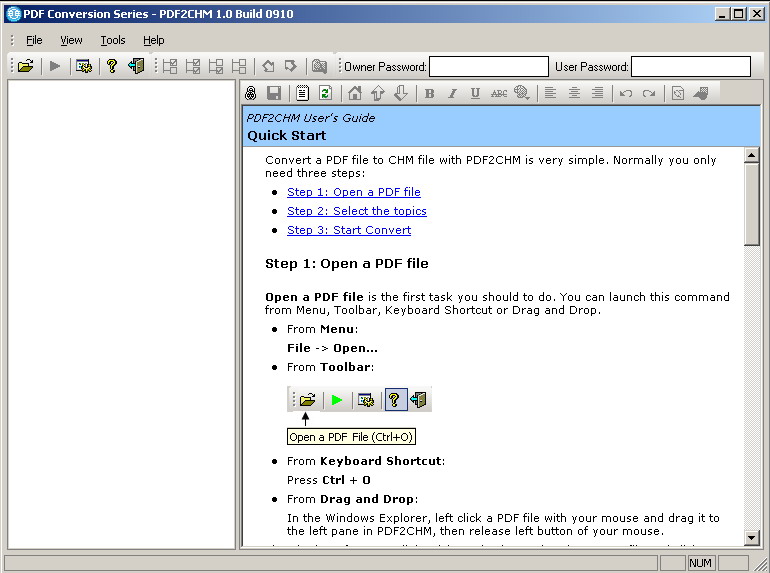
Task: Click the From Drag and Drop bullet text
Action: point(352,499)
